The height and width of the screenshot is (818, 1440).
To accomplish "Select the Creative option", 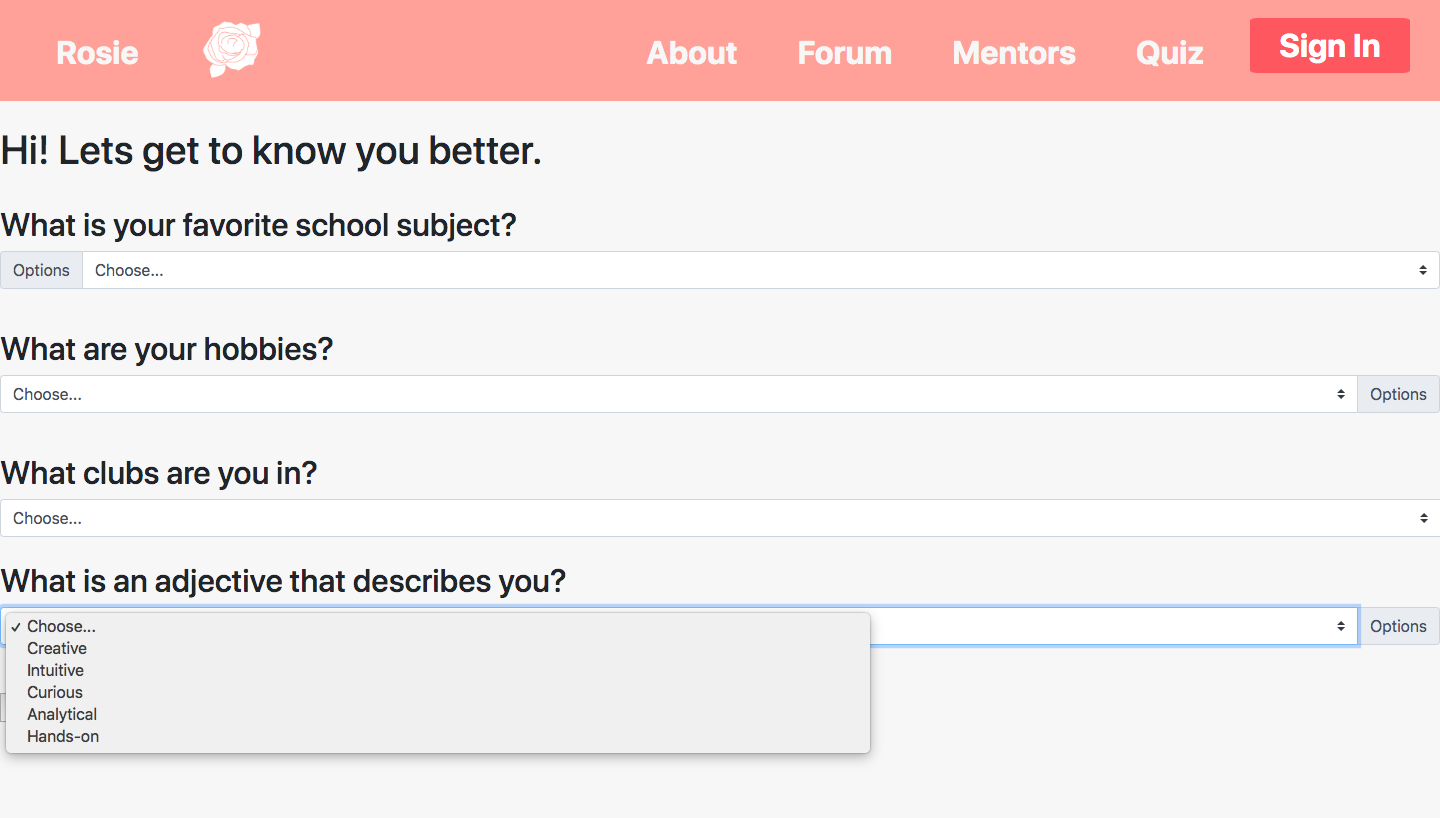I will [x=57, y=648].
